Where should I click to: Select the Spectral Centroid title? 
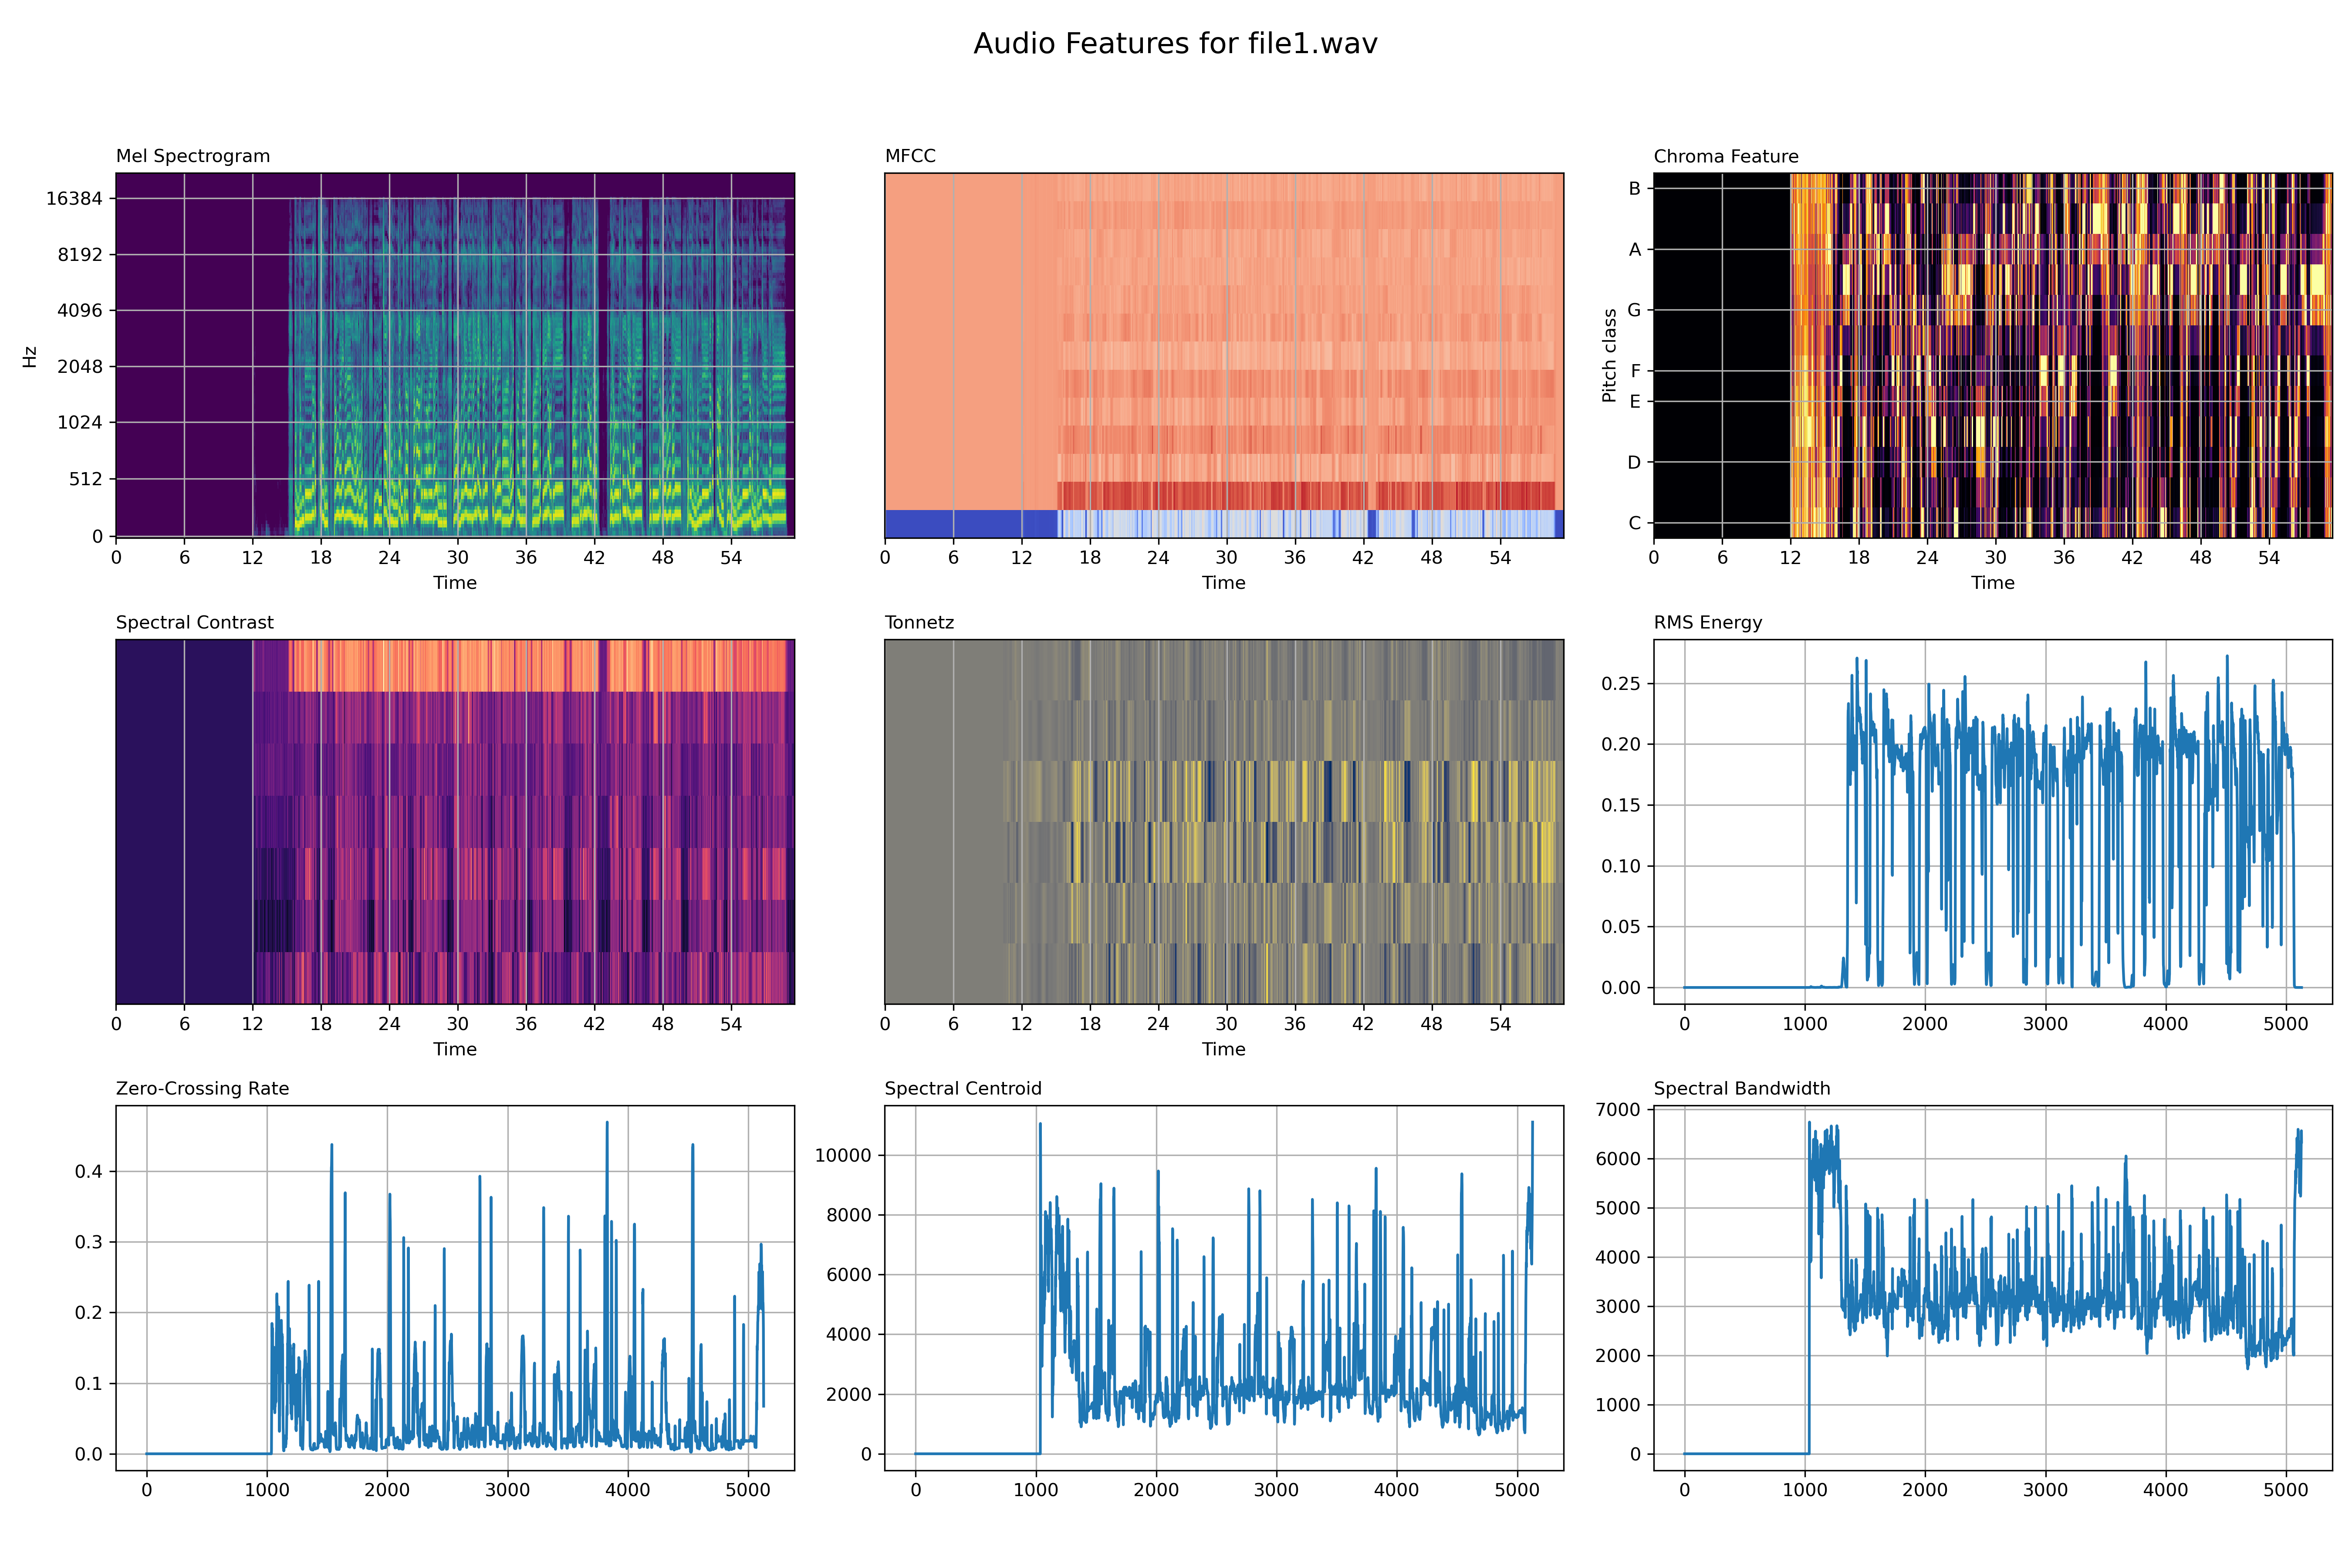tap(963, 1088)
